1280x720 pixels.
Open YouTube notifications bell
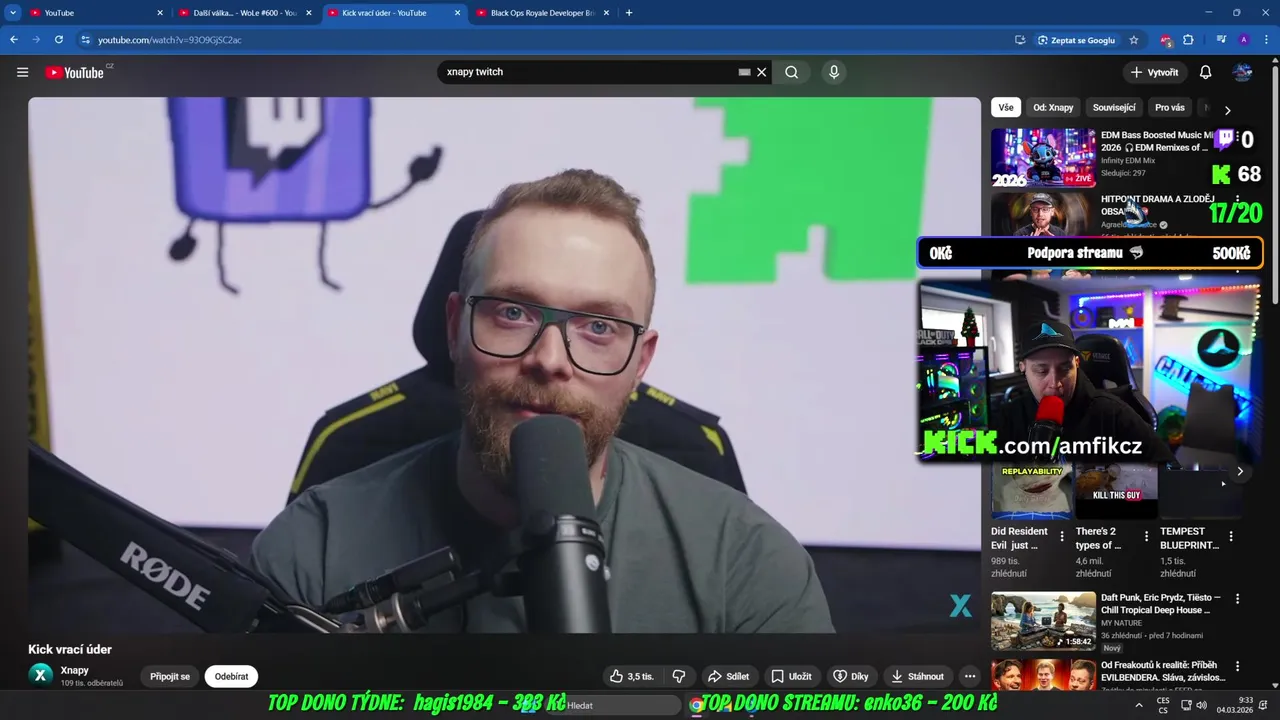point(1205,72)
